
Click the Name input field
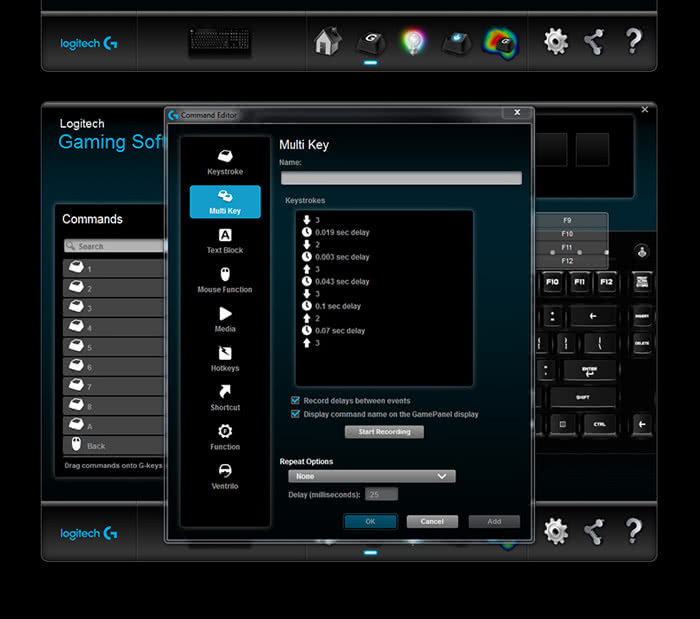point(401,178)
